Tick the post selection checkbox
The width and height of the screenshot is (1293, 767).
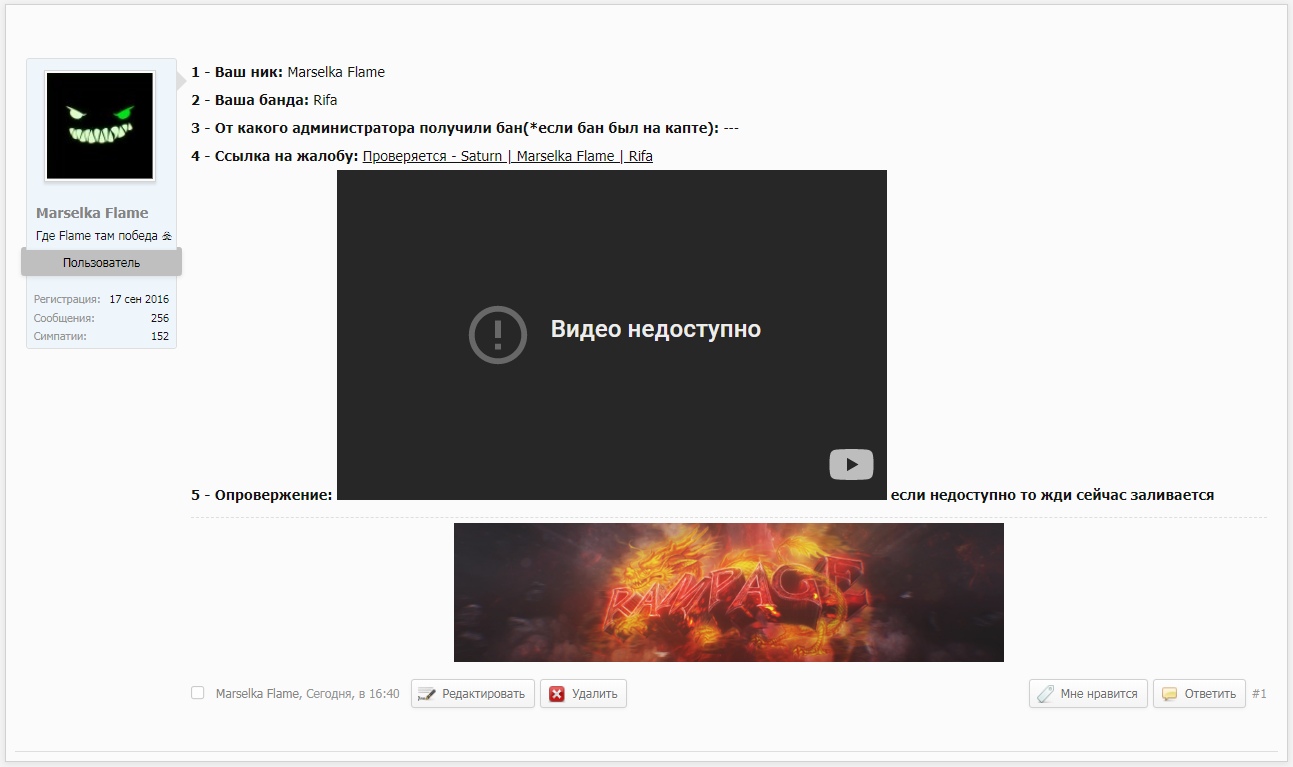click(x=198, y=693)
